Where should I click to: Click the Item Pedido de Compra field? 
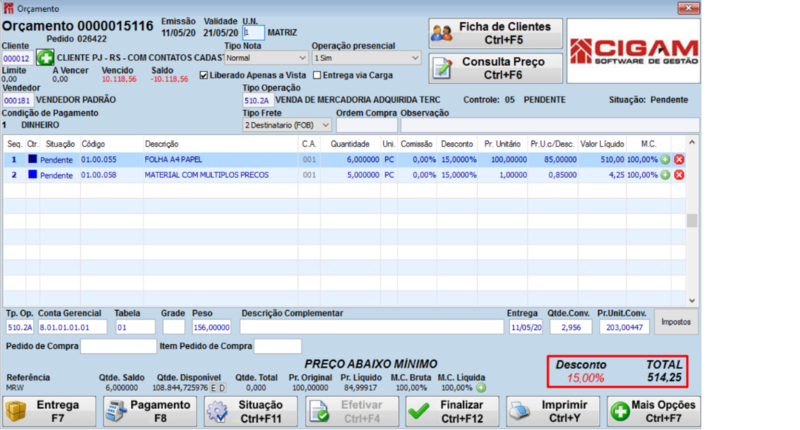click(x=278, y=346)
